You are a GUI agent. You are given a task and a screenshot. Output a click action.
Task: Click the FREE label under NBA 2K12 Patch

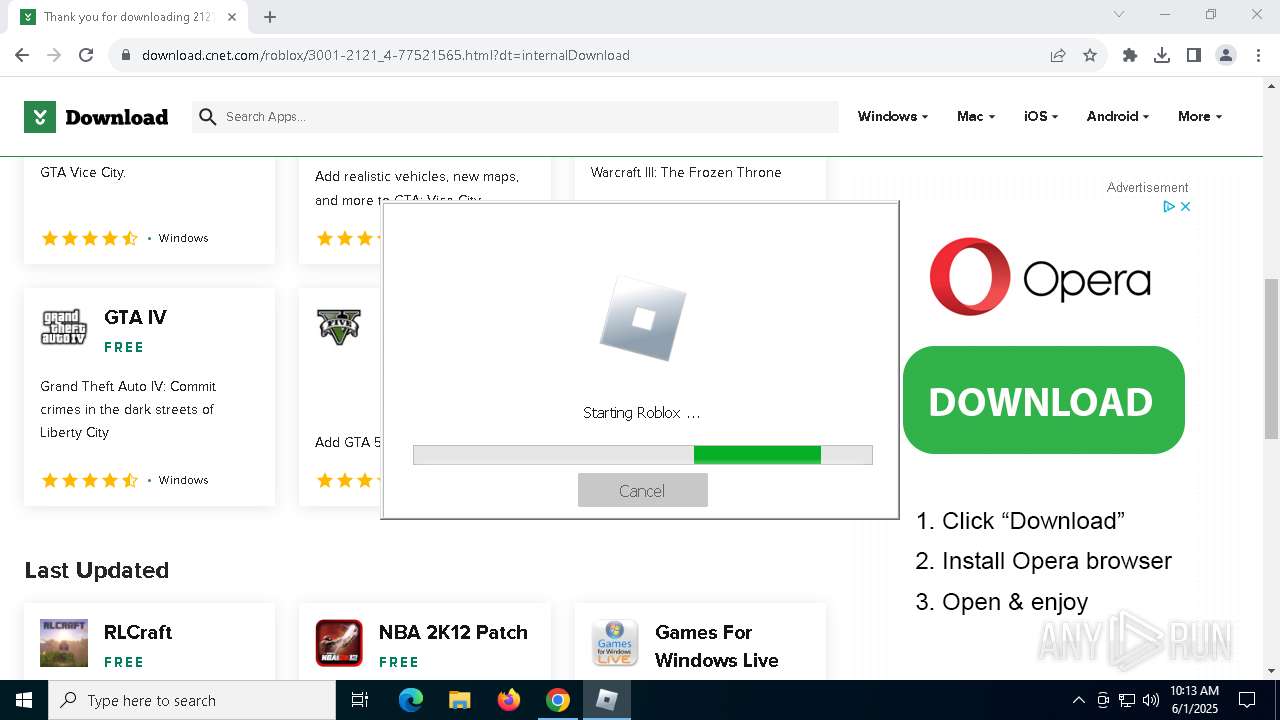(x=399, y=662)
